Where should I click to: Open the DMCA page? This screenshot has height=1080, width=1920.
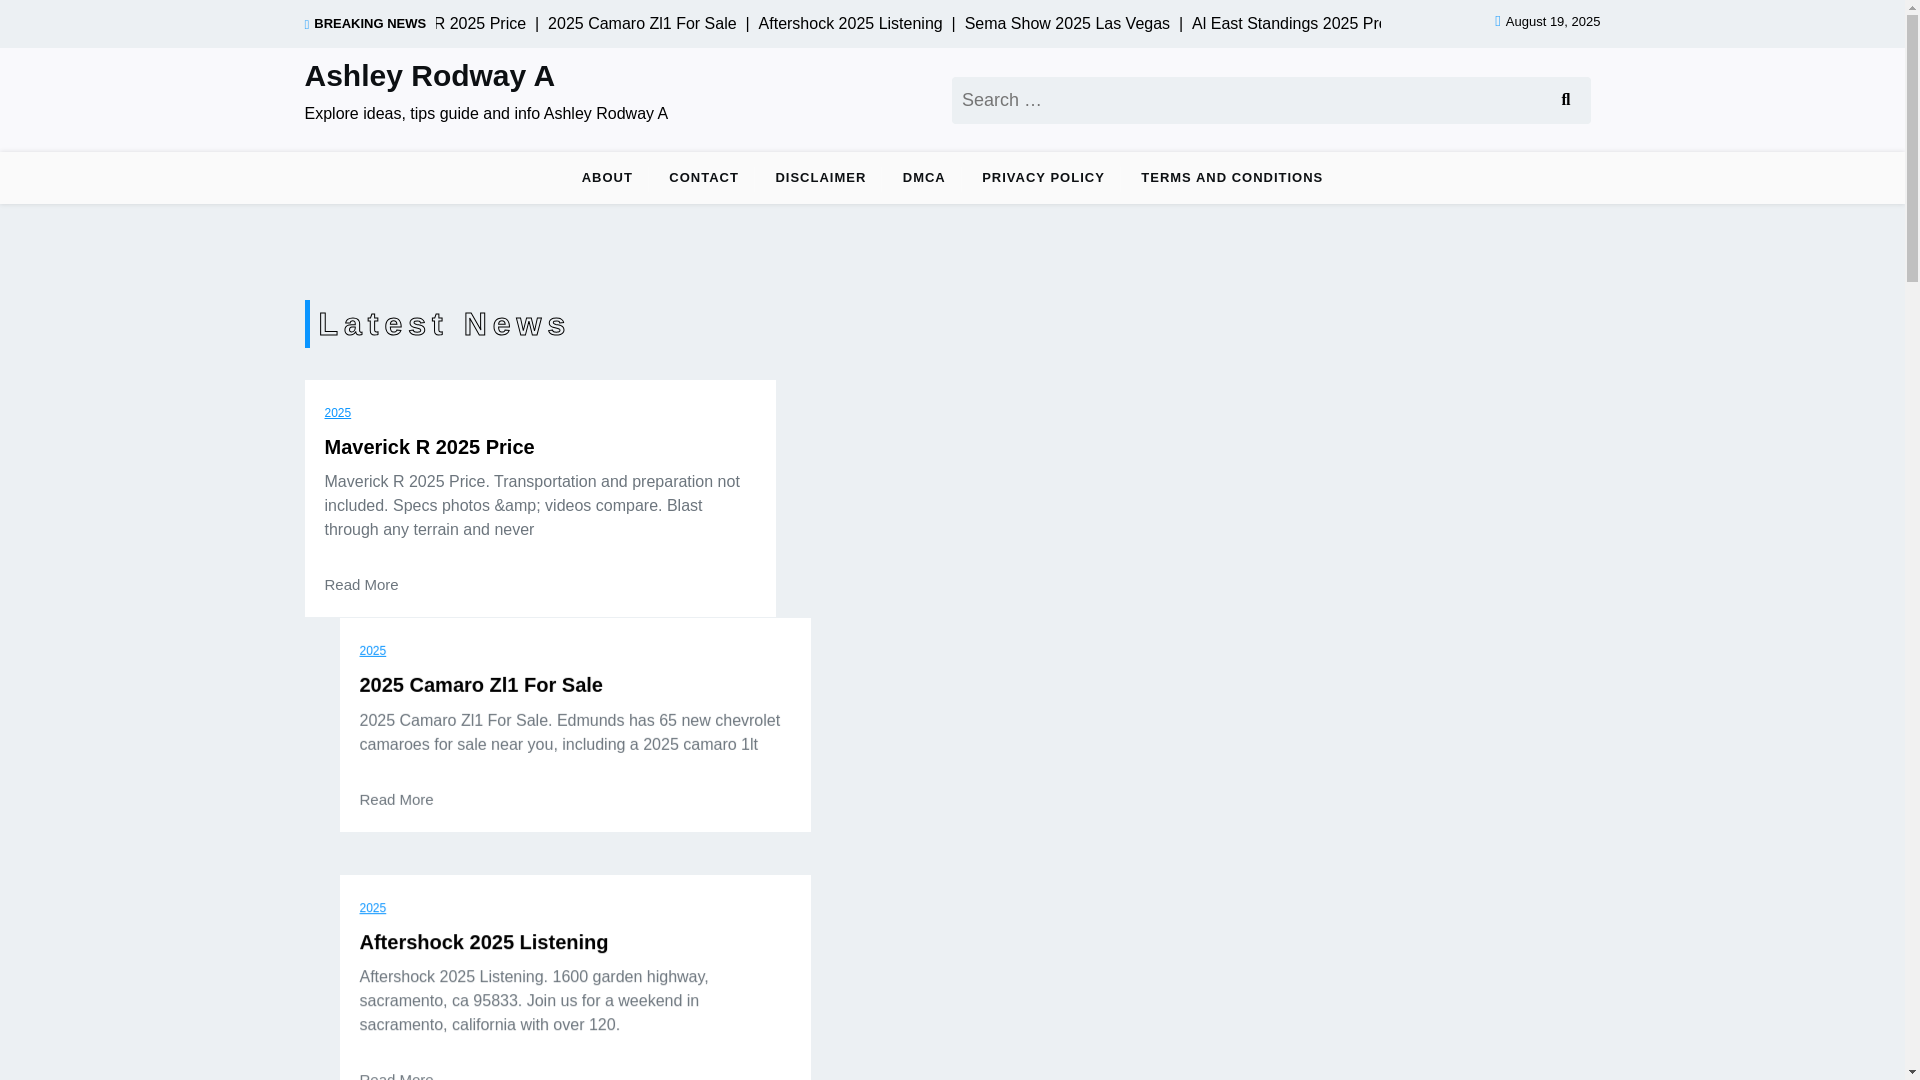tap(924, 178)
